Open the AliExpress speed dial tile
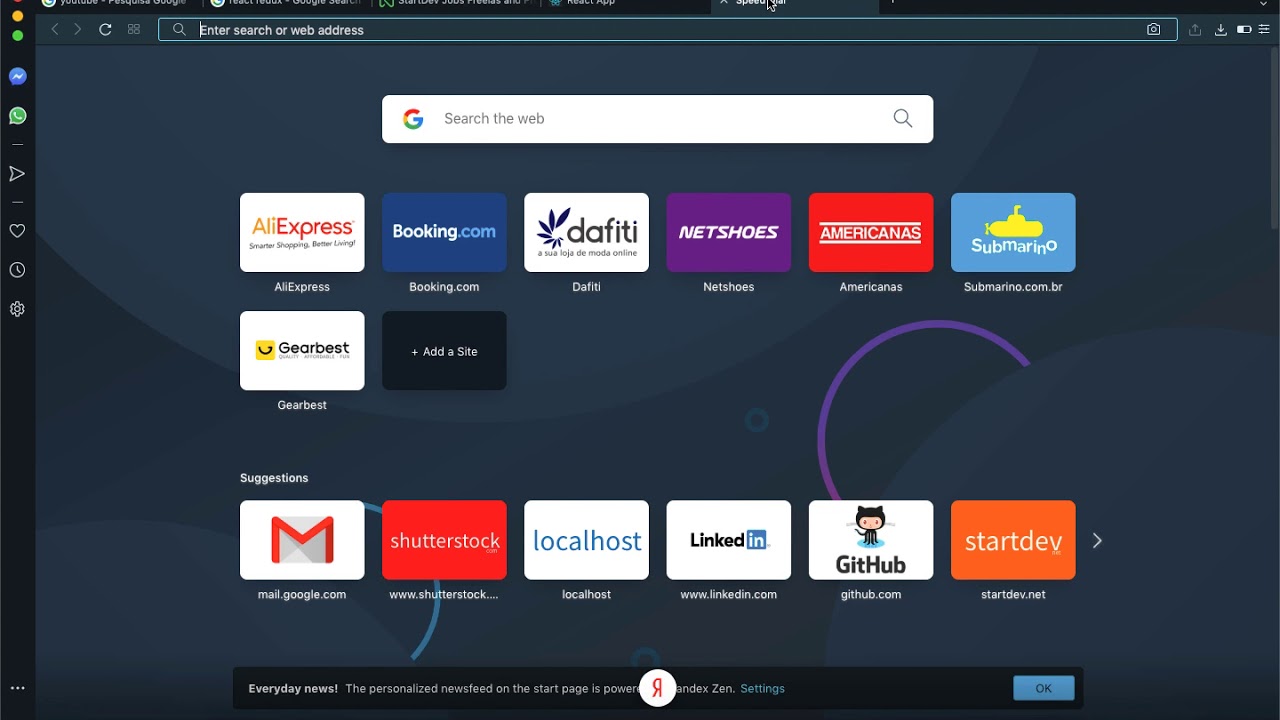The image size is (1280, 720). coord(302,232)
